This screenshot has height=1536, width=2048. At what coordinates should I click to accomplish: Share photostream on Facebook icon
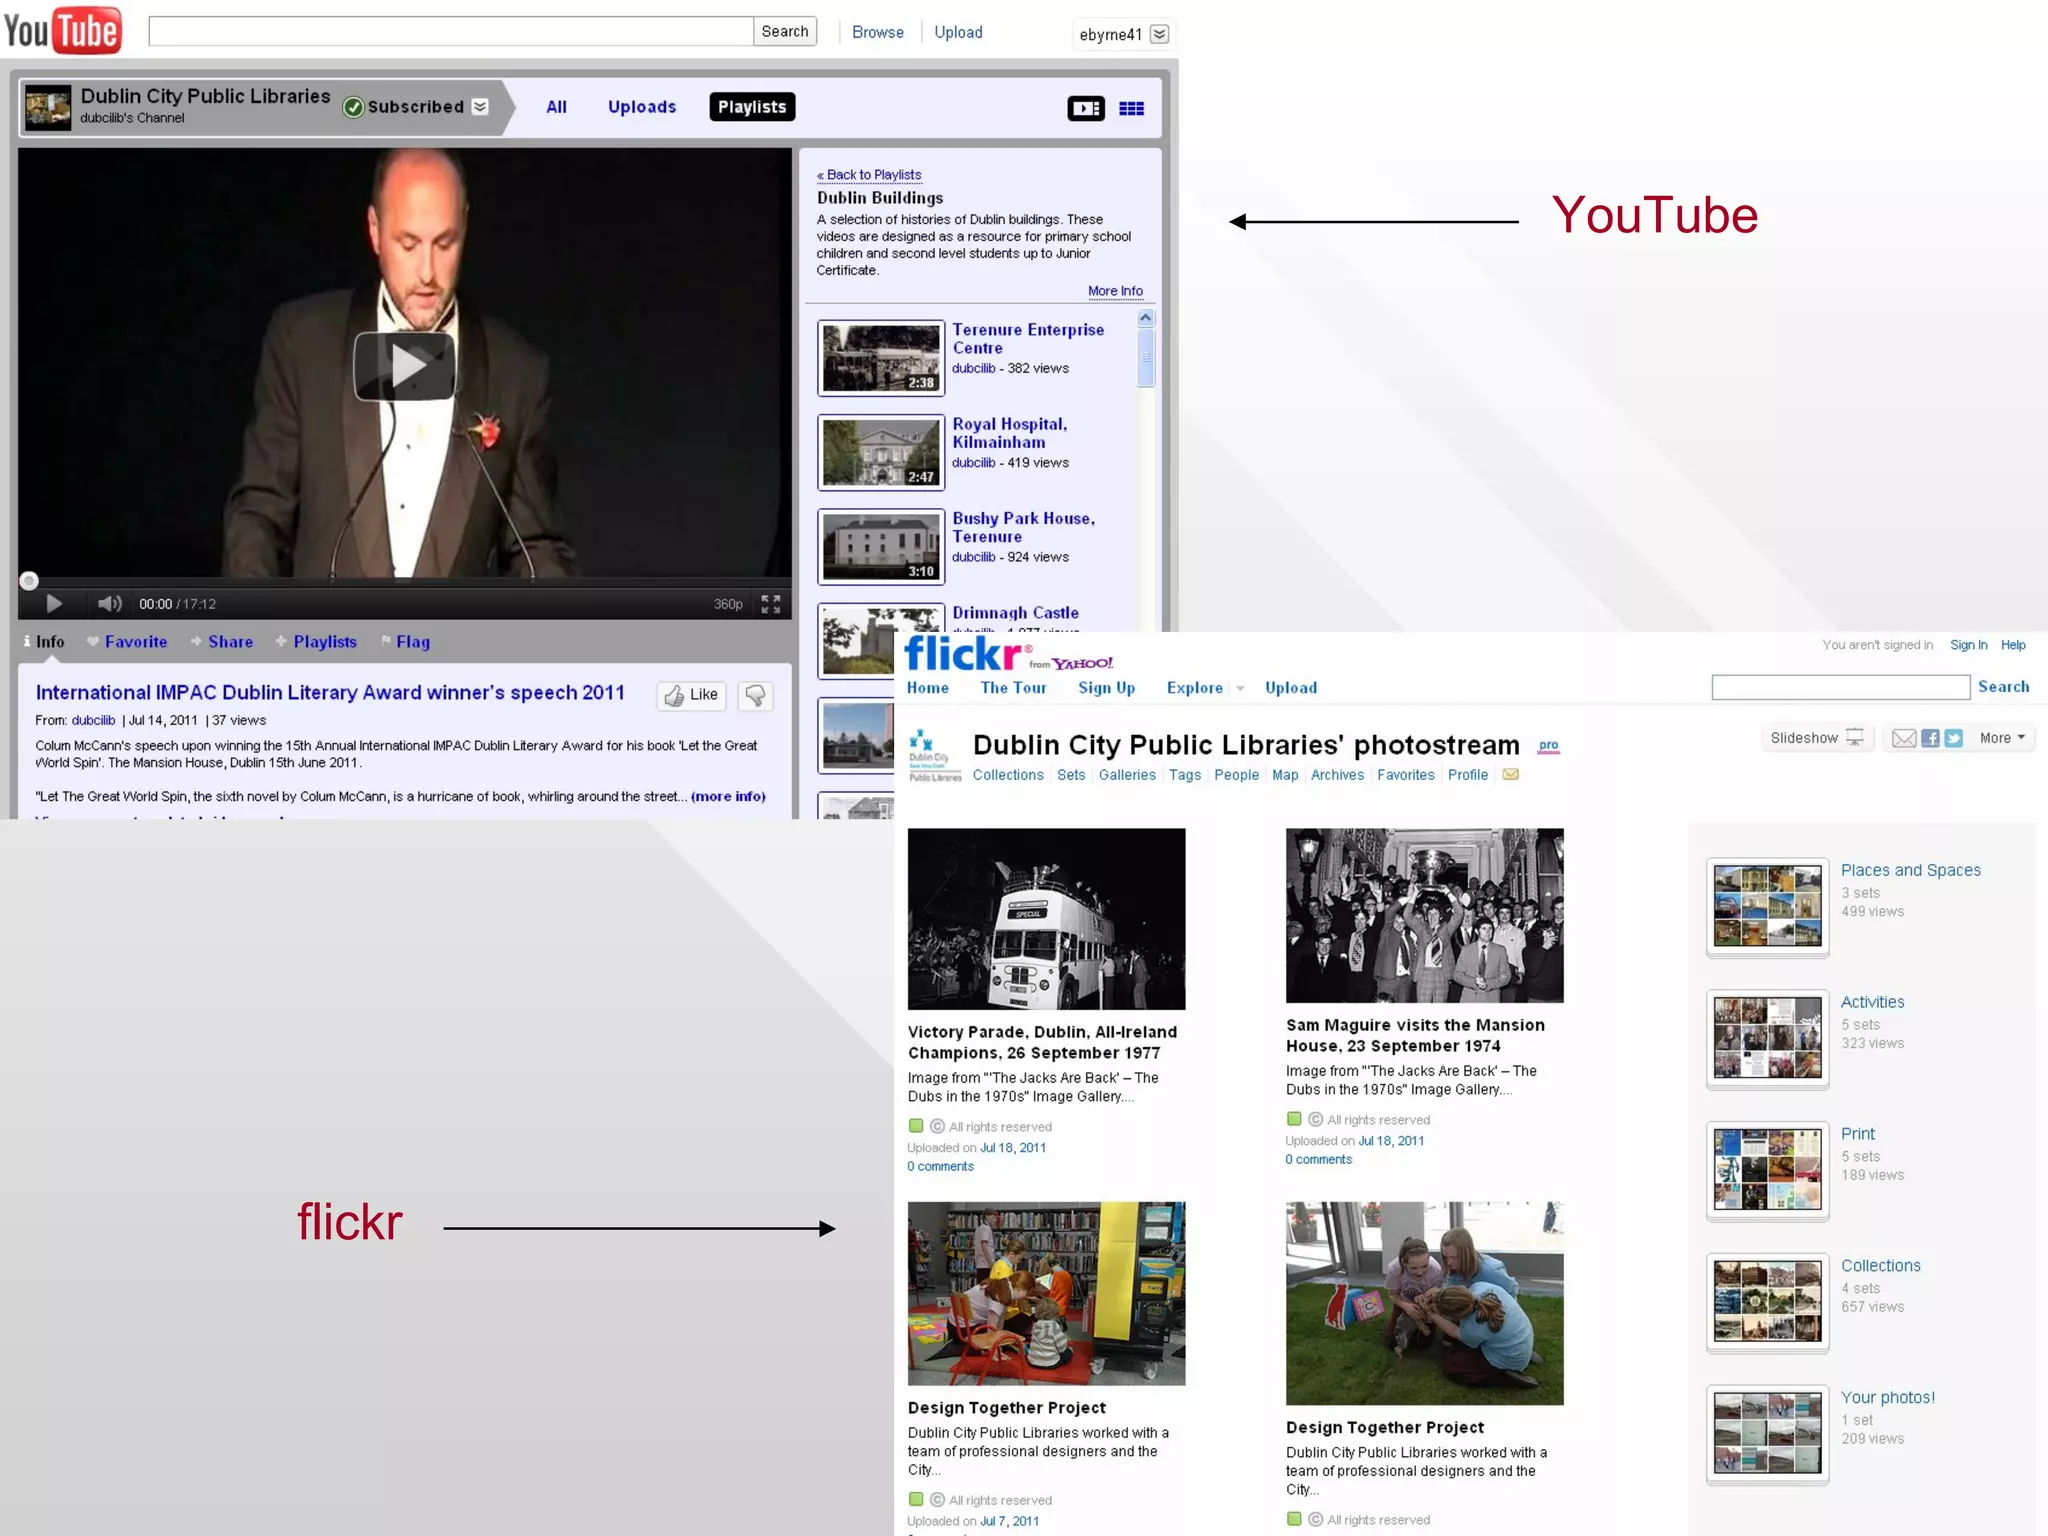[x=1930, y=738]
